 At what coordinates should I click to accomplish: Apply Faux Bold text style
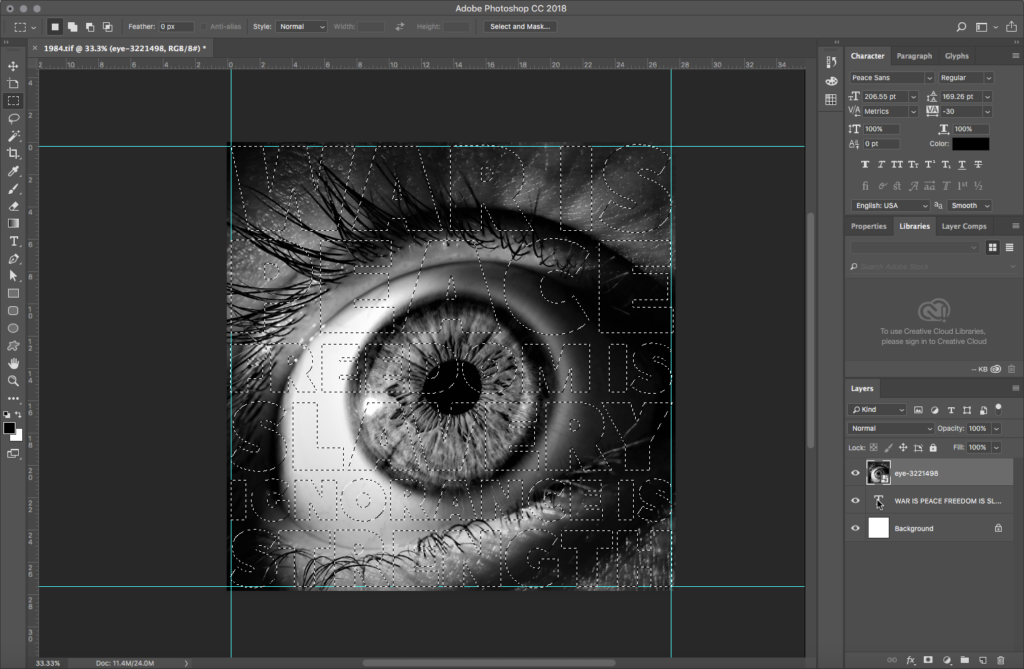[x=866, y=164]
